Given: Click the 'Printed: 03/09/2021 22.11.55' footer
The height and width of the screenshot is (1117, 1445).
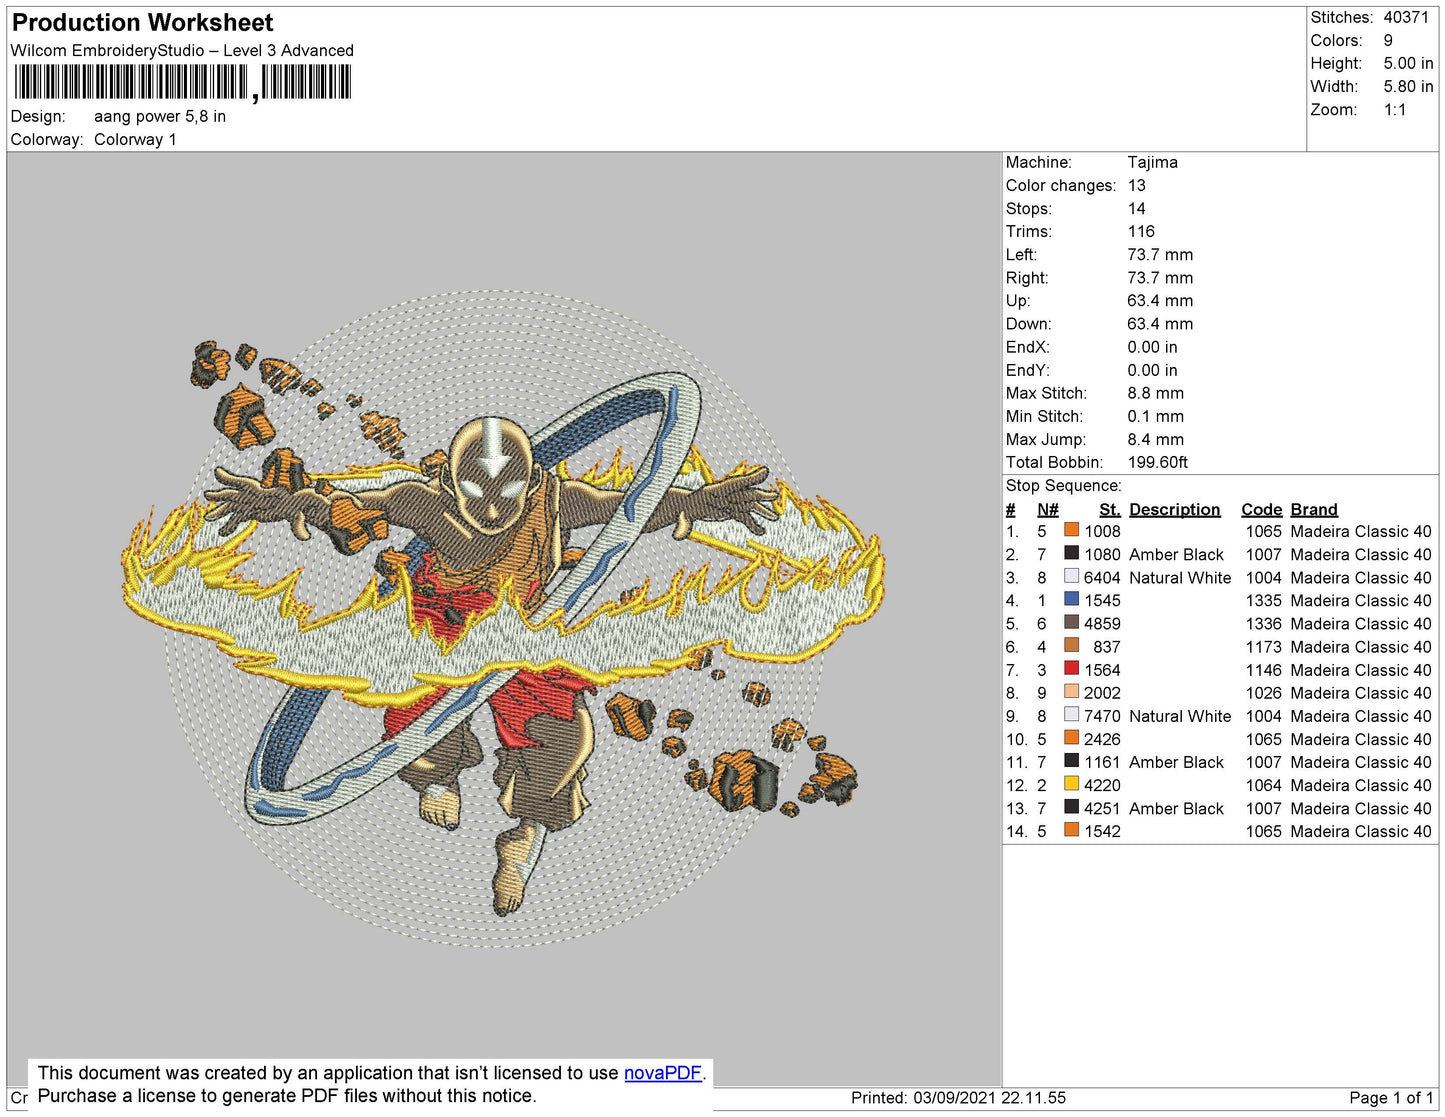Looking at the screenshot, I should tap(958, 1097).
